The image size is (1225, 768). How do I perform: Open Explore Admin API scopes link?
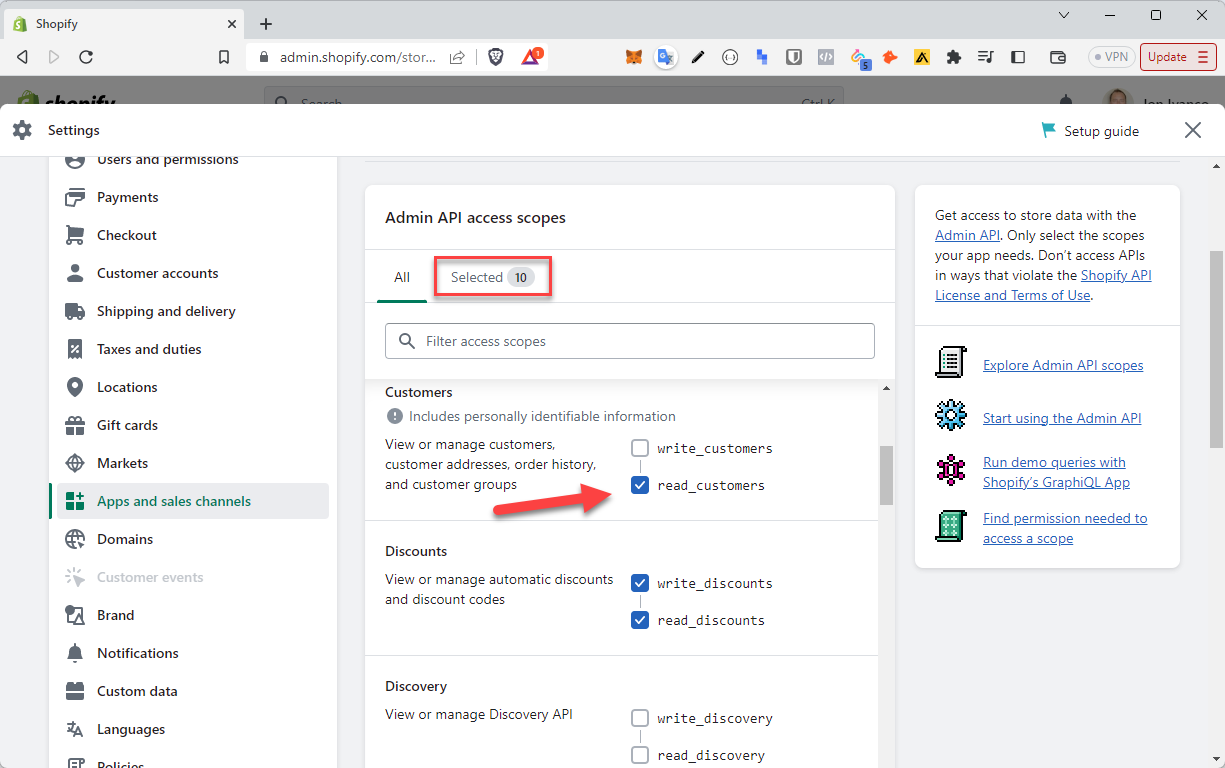point(1063,365)
